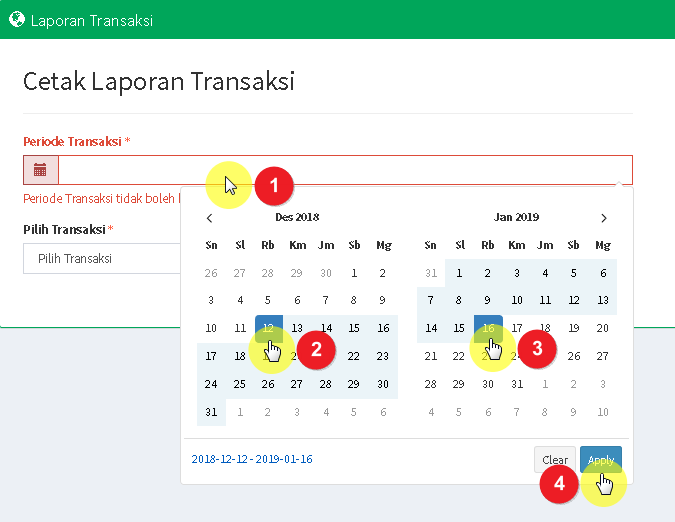This screenshot has height=522, width=675.
Task: Pick 1 in the Jan 2019 calendar
Action: coord(459,272)
